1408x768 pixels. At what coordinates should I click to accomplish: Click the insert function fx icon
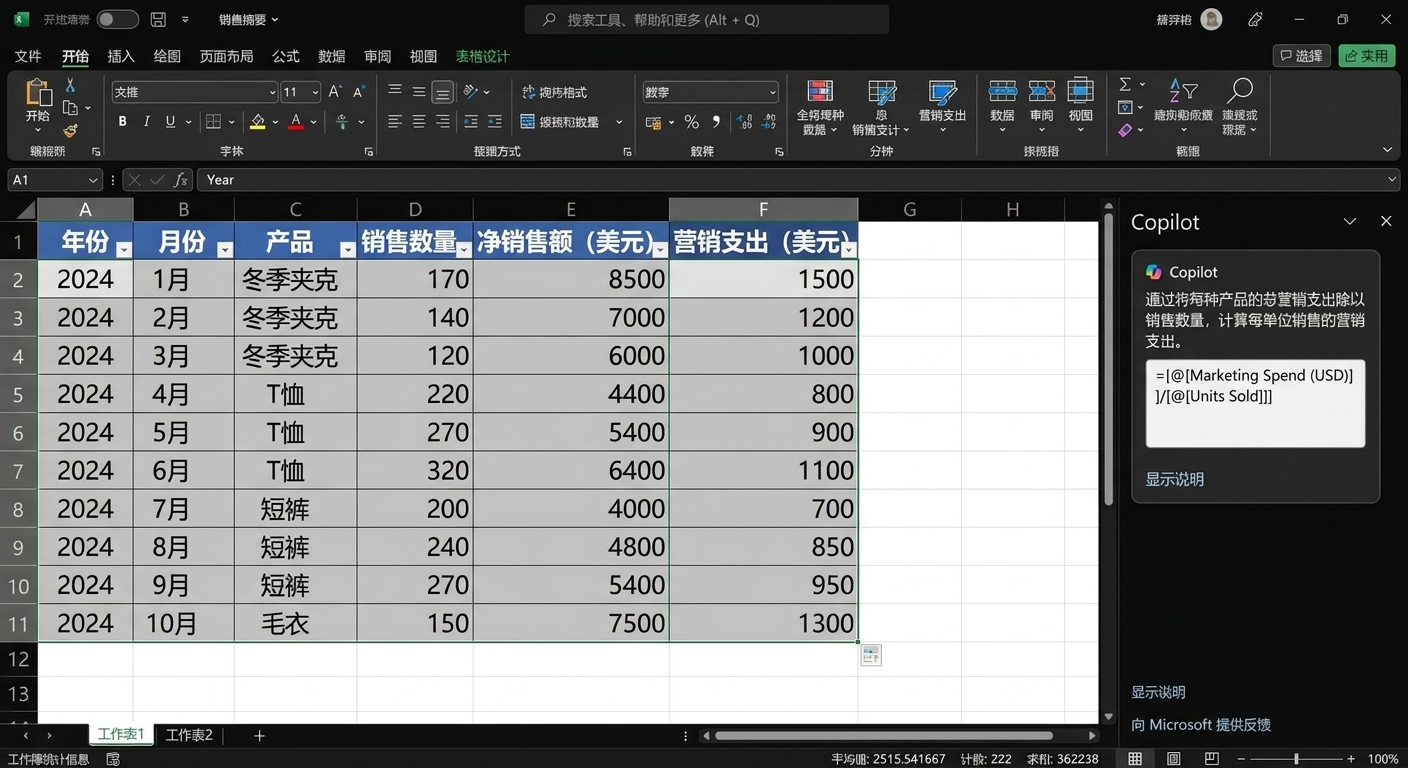(x=181, y=180)
